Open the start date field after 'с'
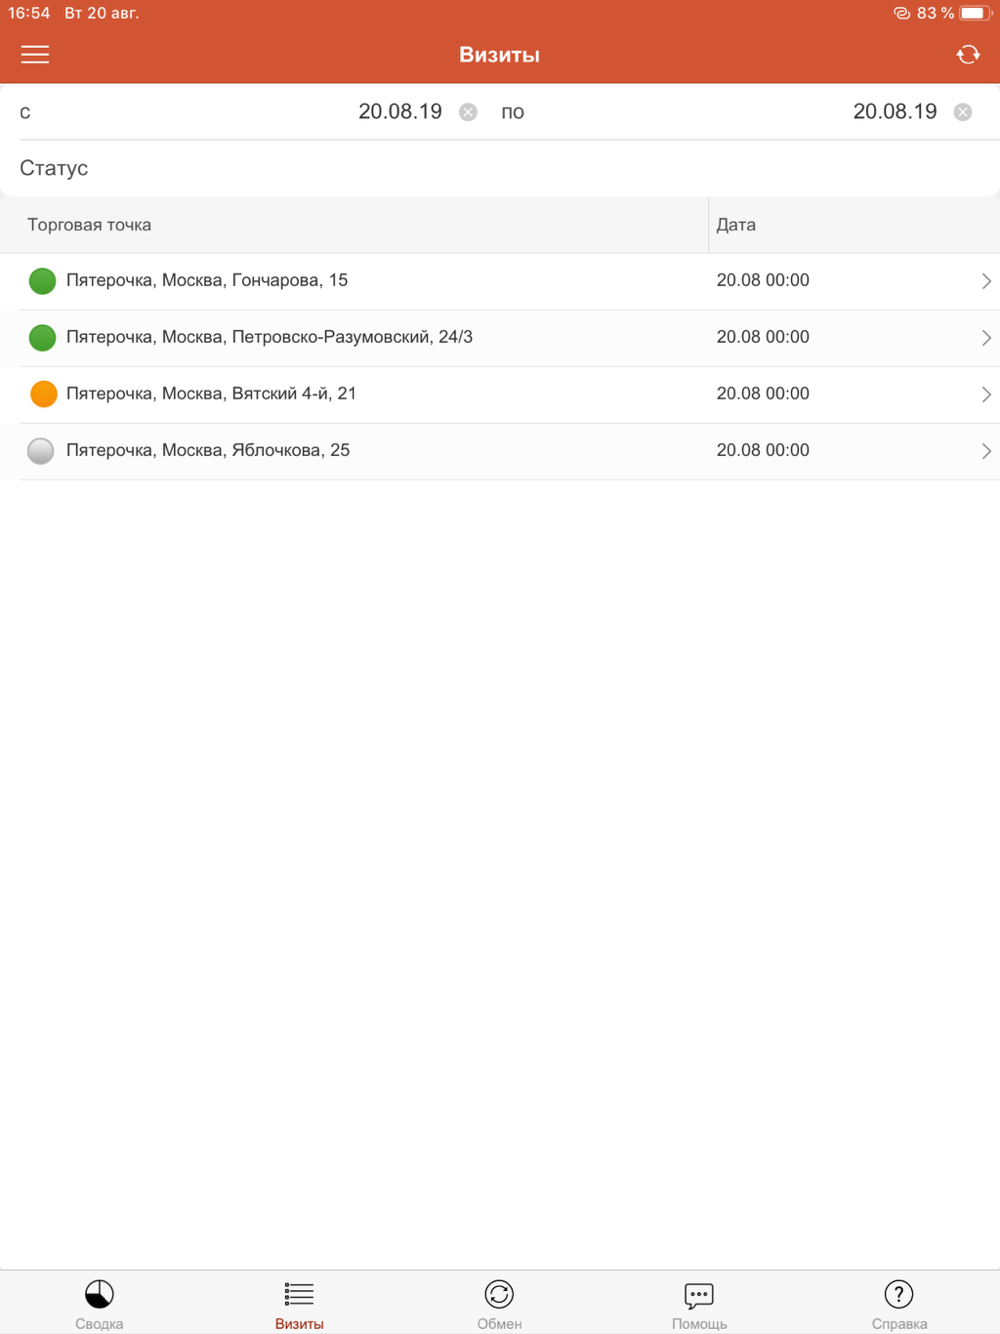Screen dimensions: 1000x1334 [400, 112]
